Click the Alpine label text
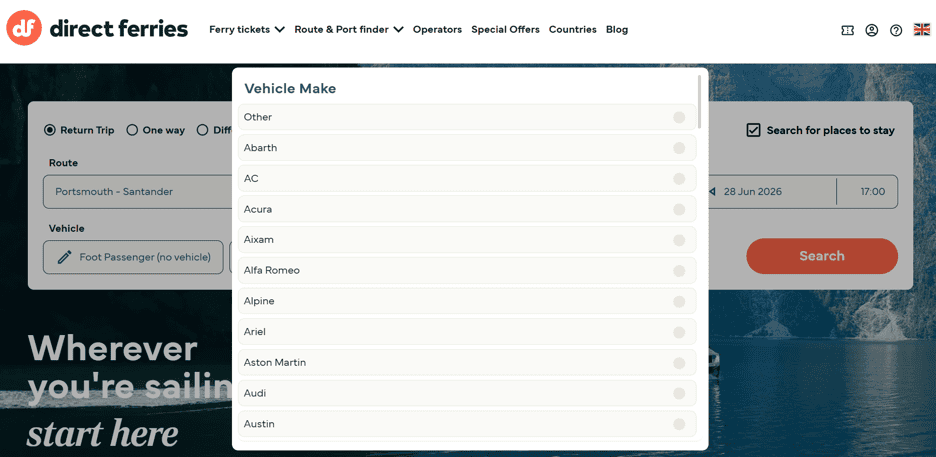The height and width of the screenshot is (457, 936). (x=259, y=301)
